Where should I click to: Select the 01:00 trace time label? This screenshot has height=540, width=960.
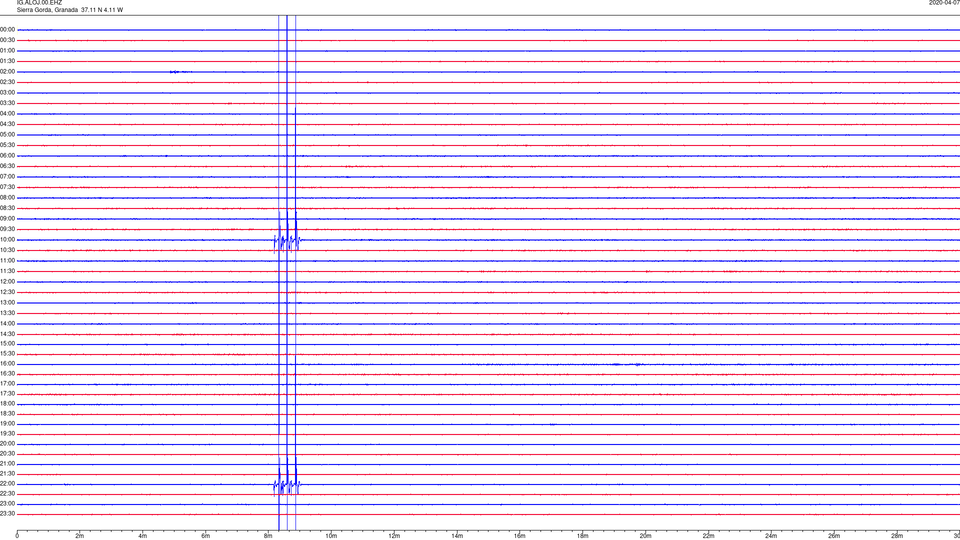(7, 51)
